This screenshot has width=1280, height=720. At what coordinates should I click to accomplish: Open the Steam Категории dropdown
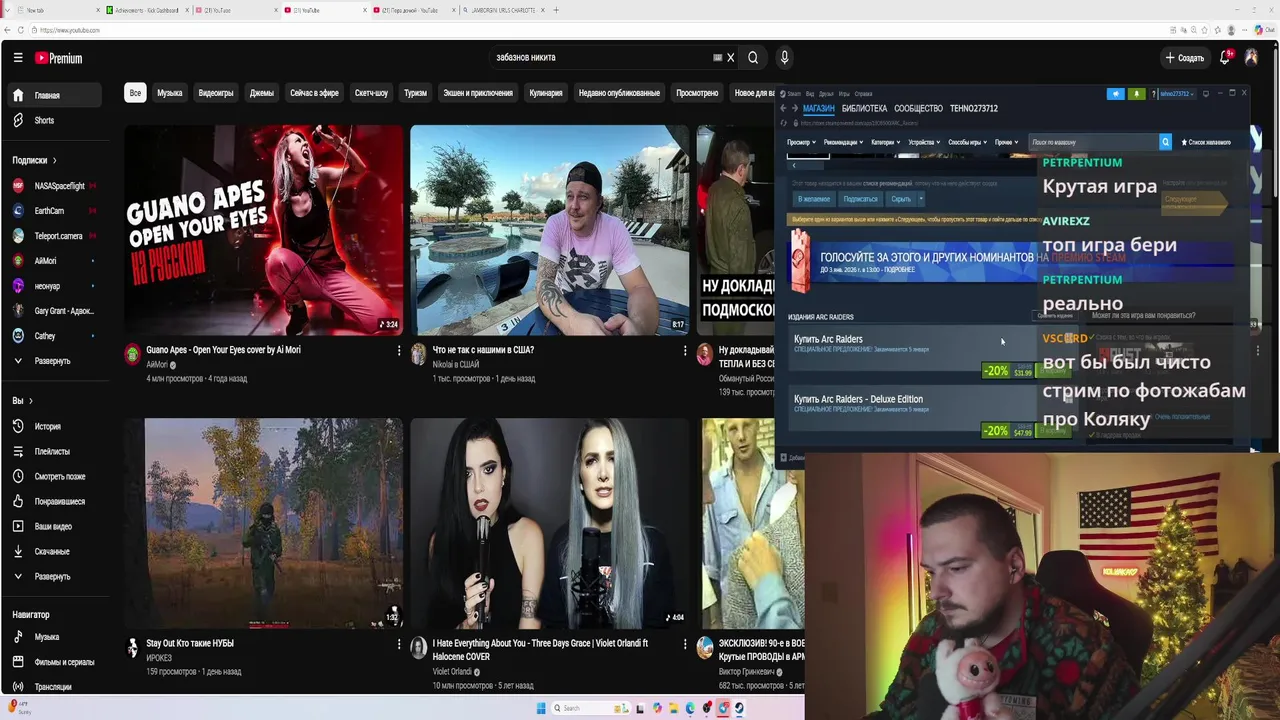tap(885, 142)
